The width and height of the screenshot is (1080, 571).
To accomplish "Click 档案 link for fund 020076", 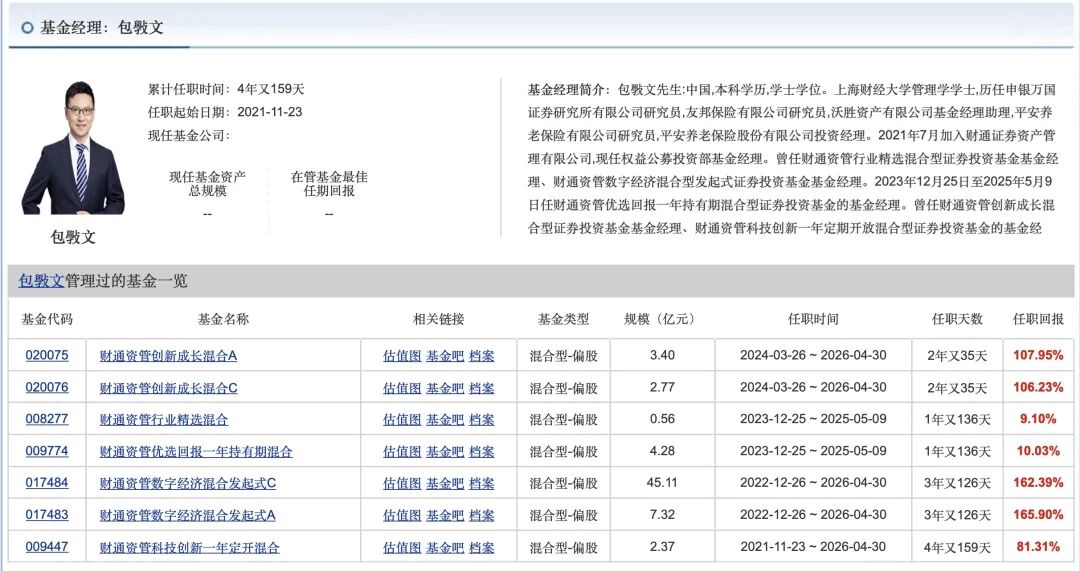I will point(481,388).
